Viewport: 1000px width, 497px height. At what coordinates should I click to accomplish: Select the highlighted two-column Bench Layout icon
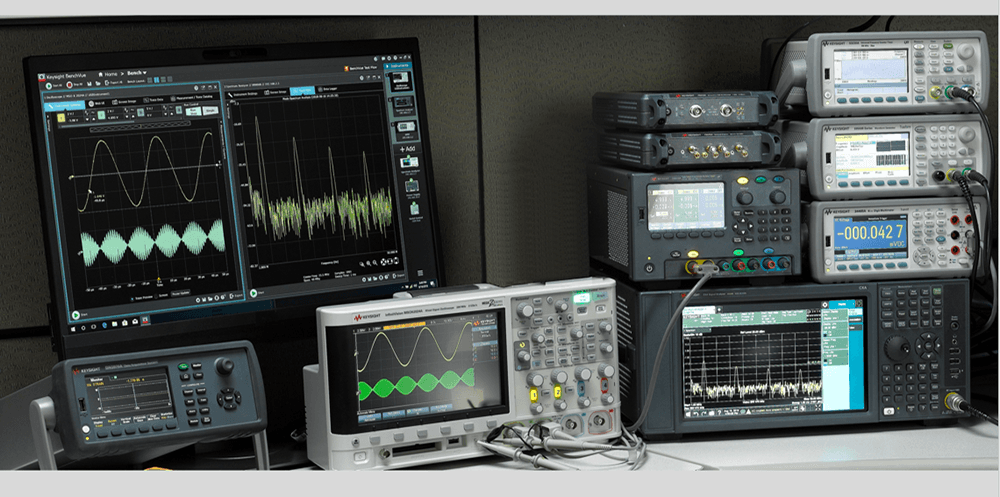tap(156, 80)
